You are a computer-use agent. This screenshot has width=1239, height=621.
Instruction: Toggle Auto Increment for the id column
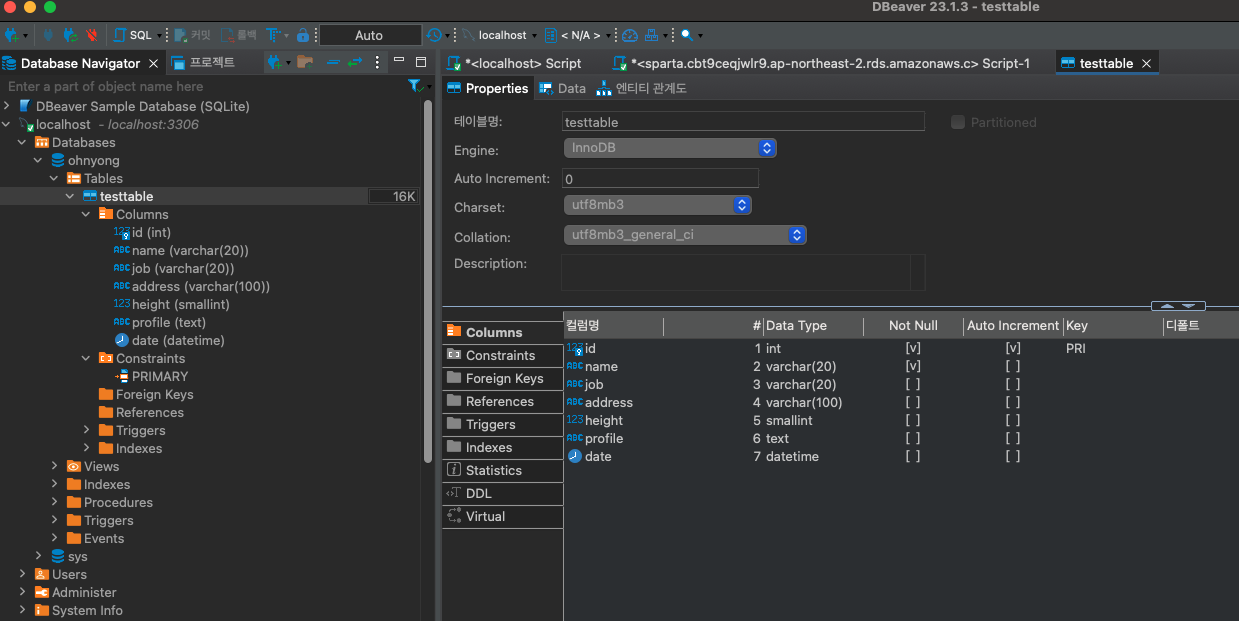[x=1012, y=349]
